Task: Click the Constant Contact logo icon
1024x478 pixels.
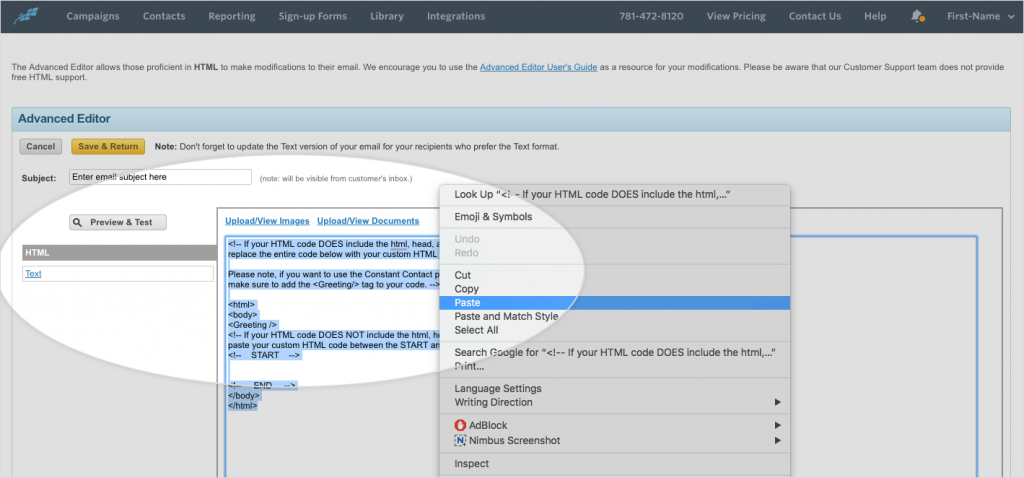Action: click(x=26, y=15)
